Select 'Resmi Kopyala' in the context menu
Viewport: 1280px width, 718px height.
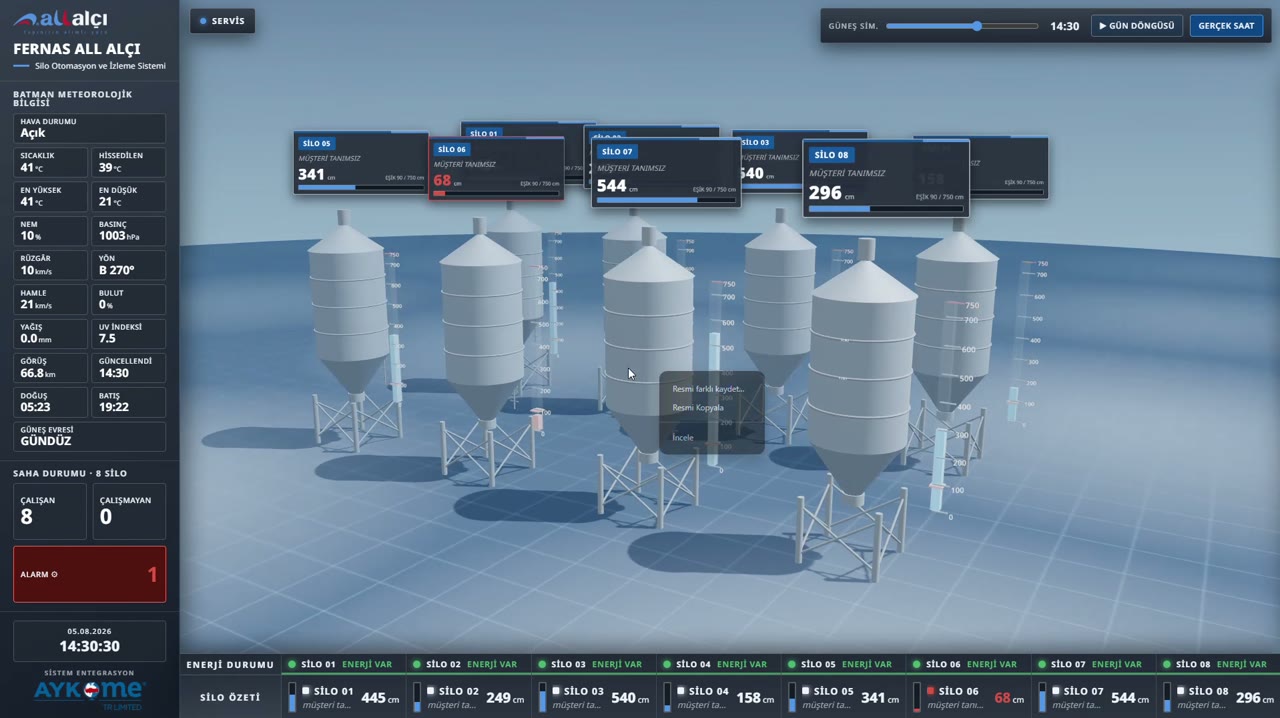[698, 408]
